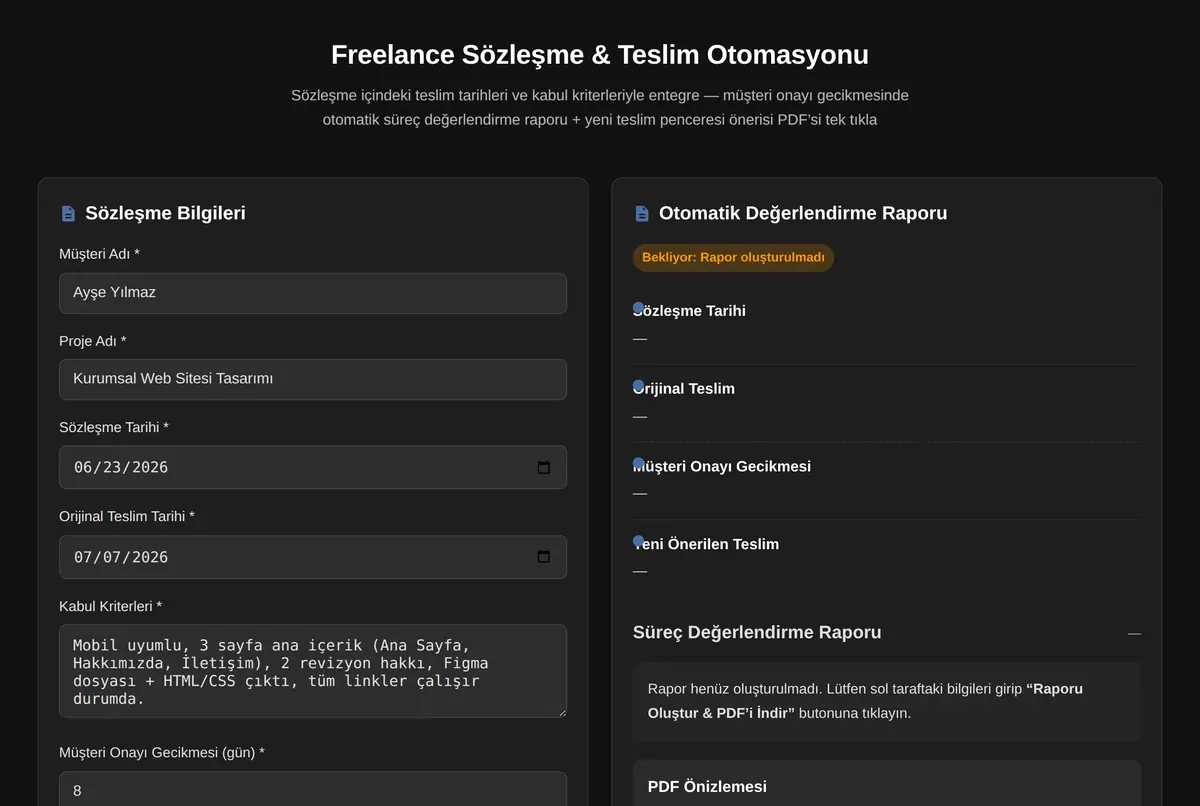Click the 'Kabul Kriterleri *' field label

pos(110,606)
